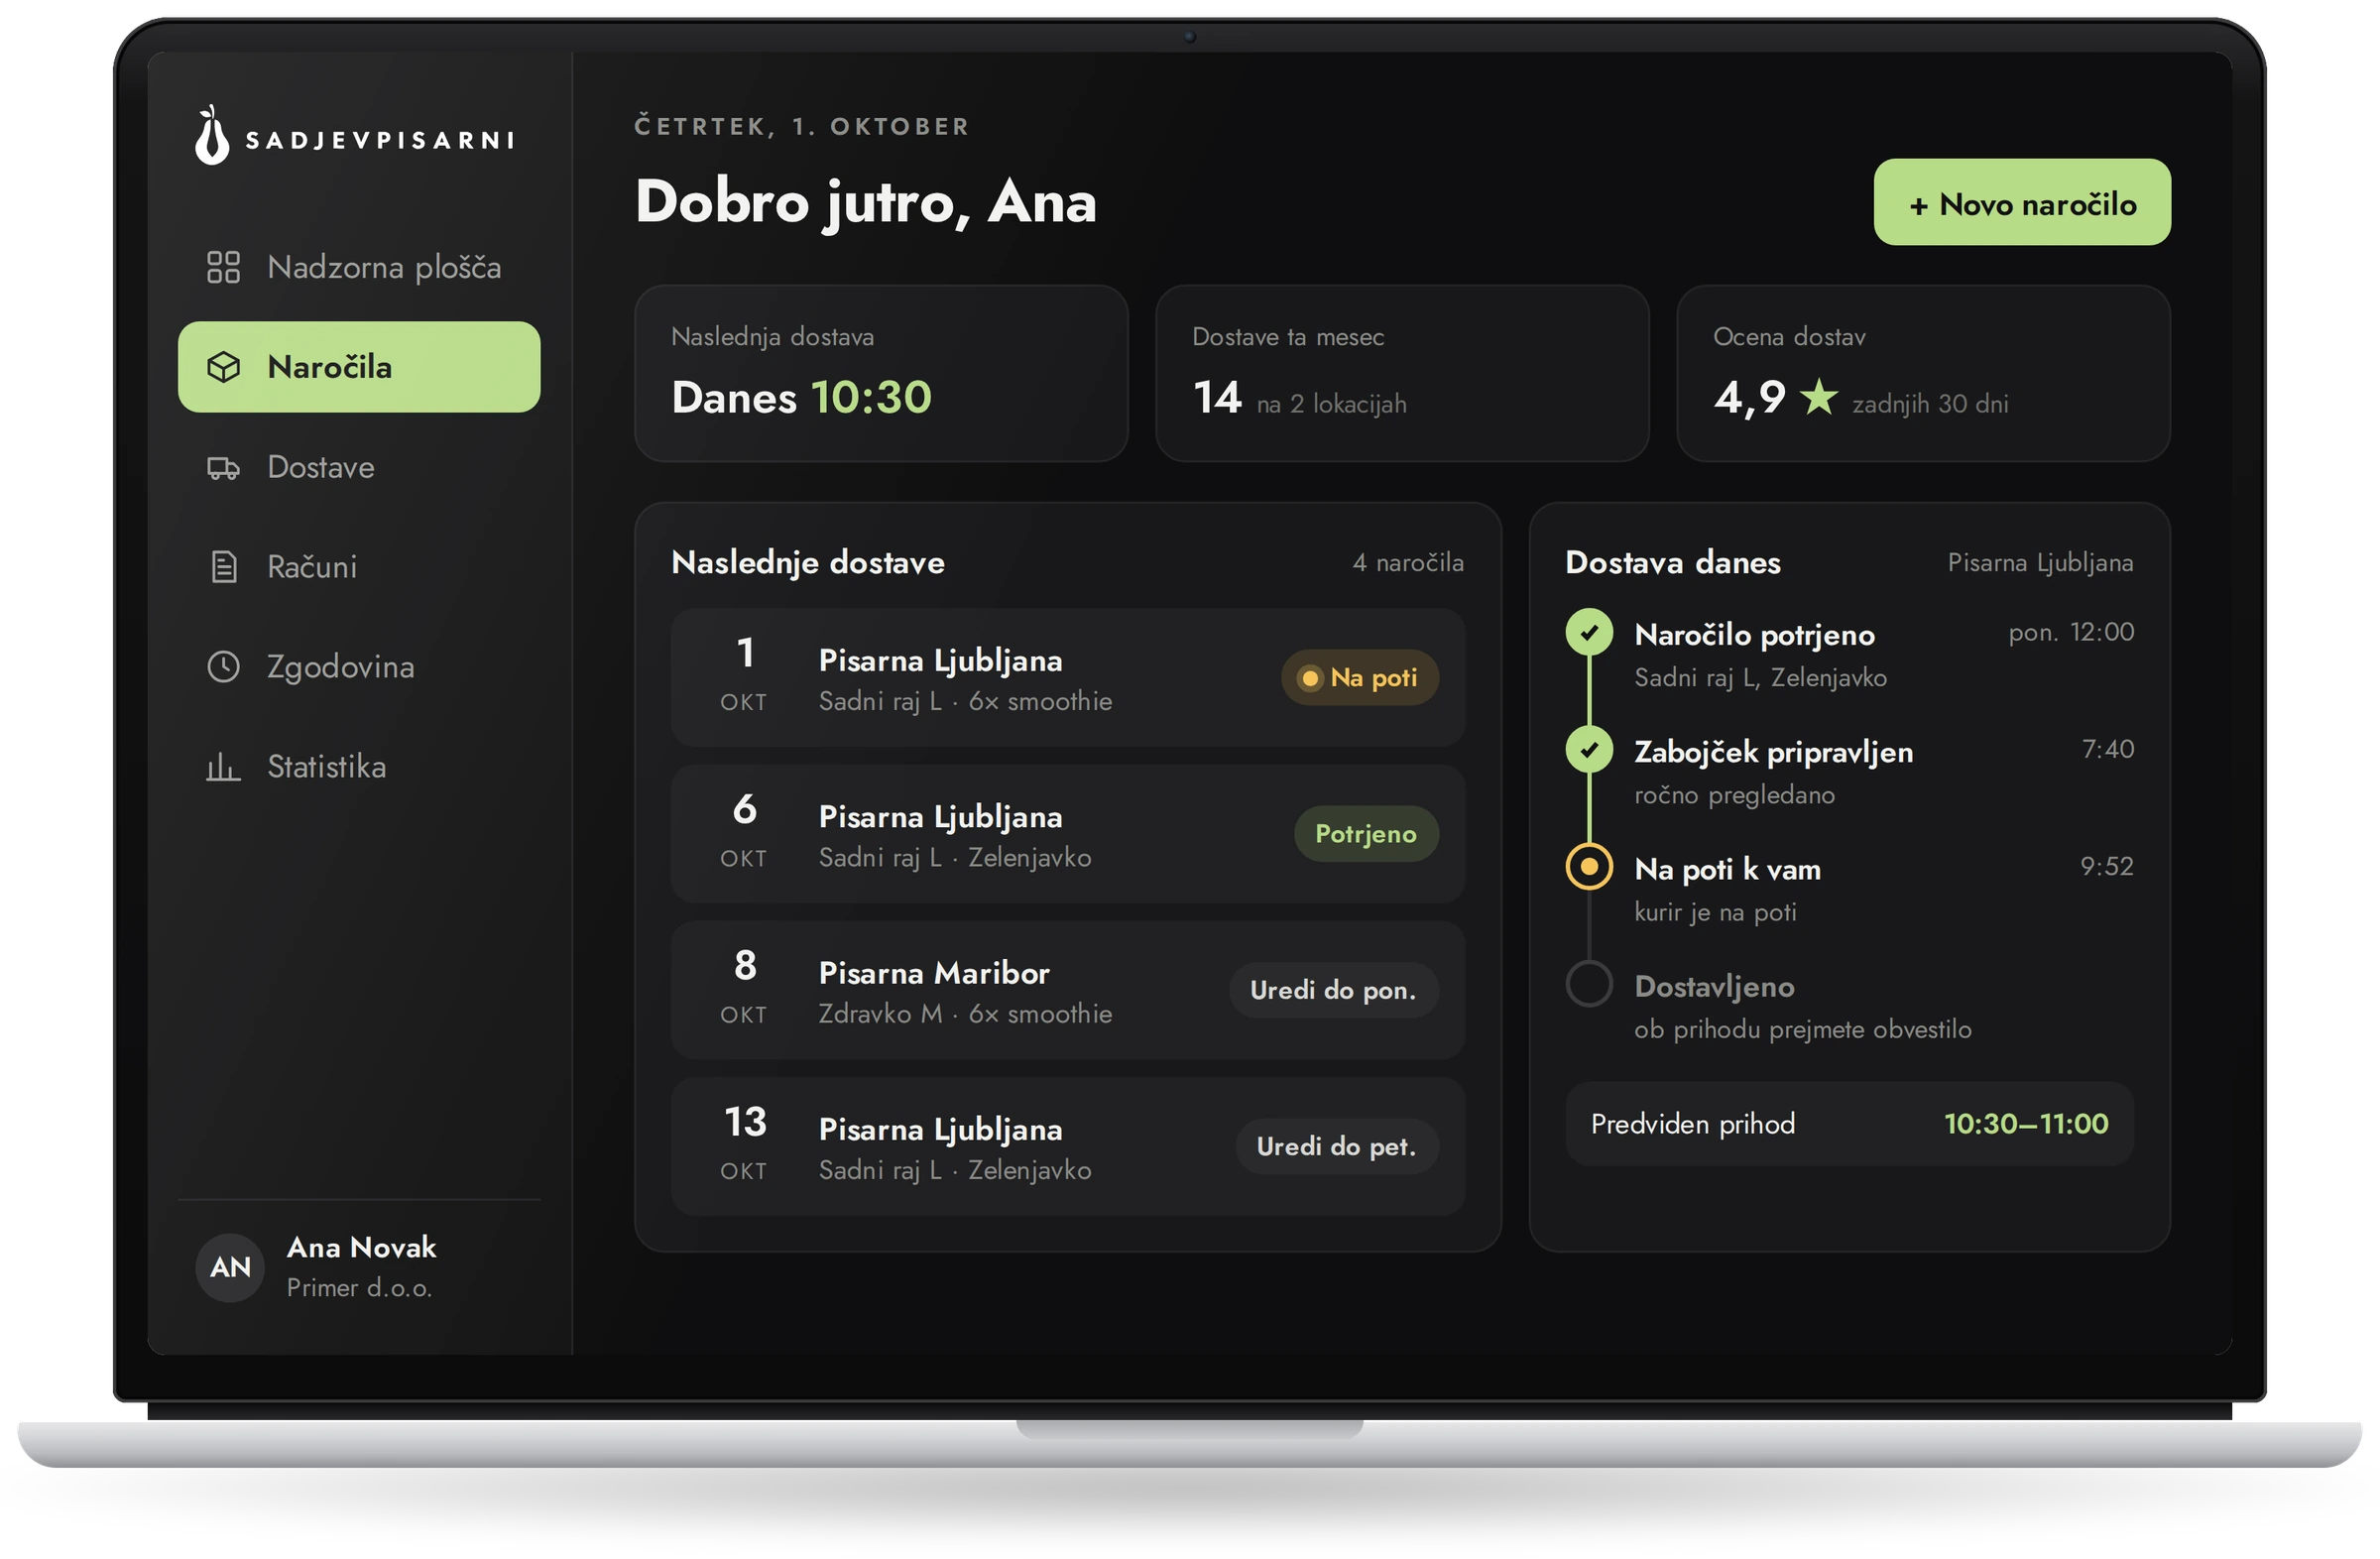Click the Zgodovina clock icon
Image resolution: width=2380 pixels, height=1559 pixels.
(223, 667)
